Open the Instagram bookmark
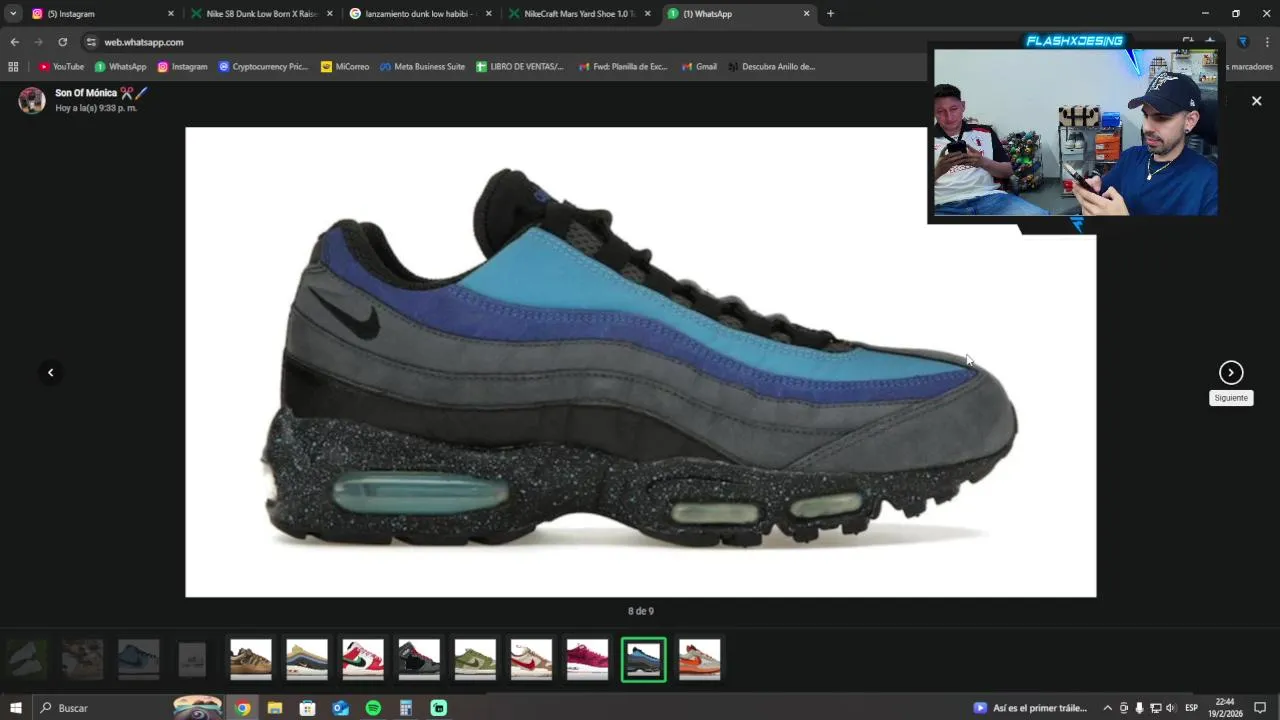The height and width of the screenshot is (720, 1280). [x=183, y=67]
